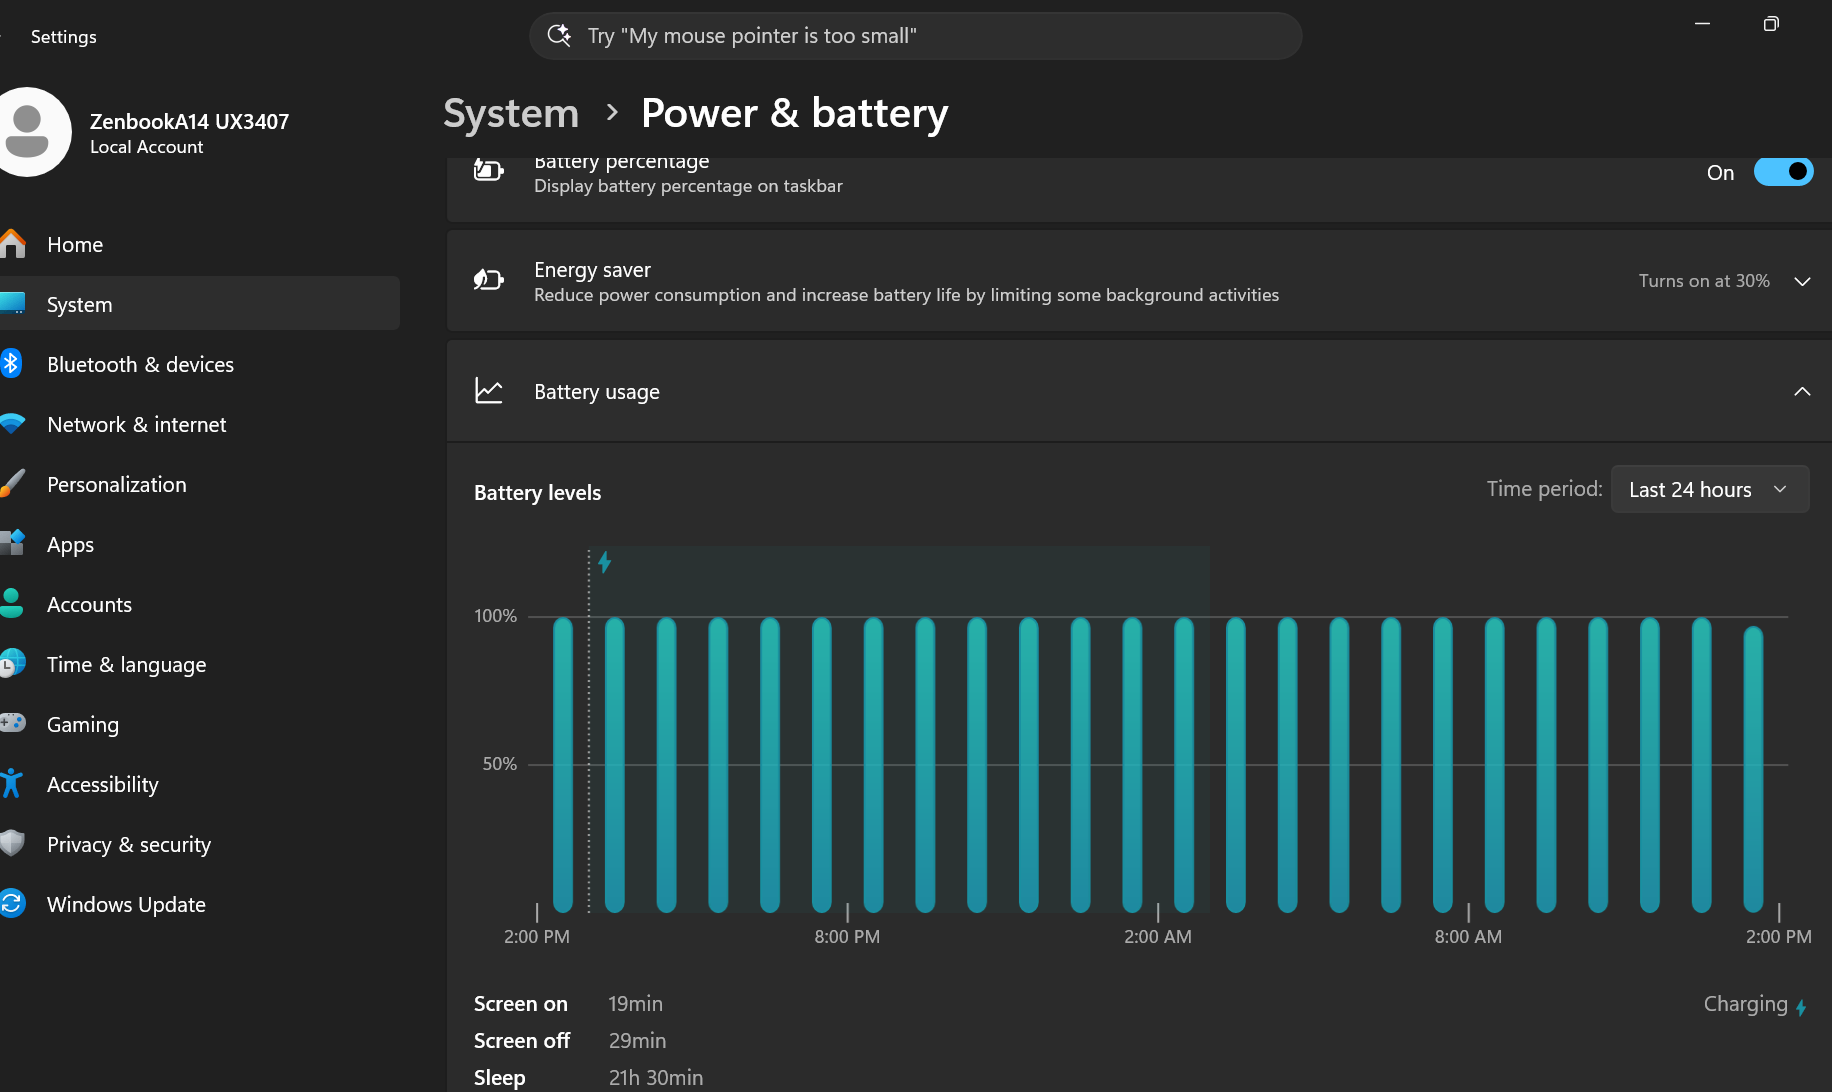Select the last battery level bar near 2:00 PM
This screenshot has height=1092, width=1832.
pyautogui.click(x=1753, y=769)
